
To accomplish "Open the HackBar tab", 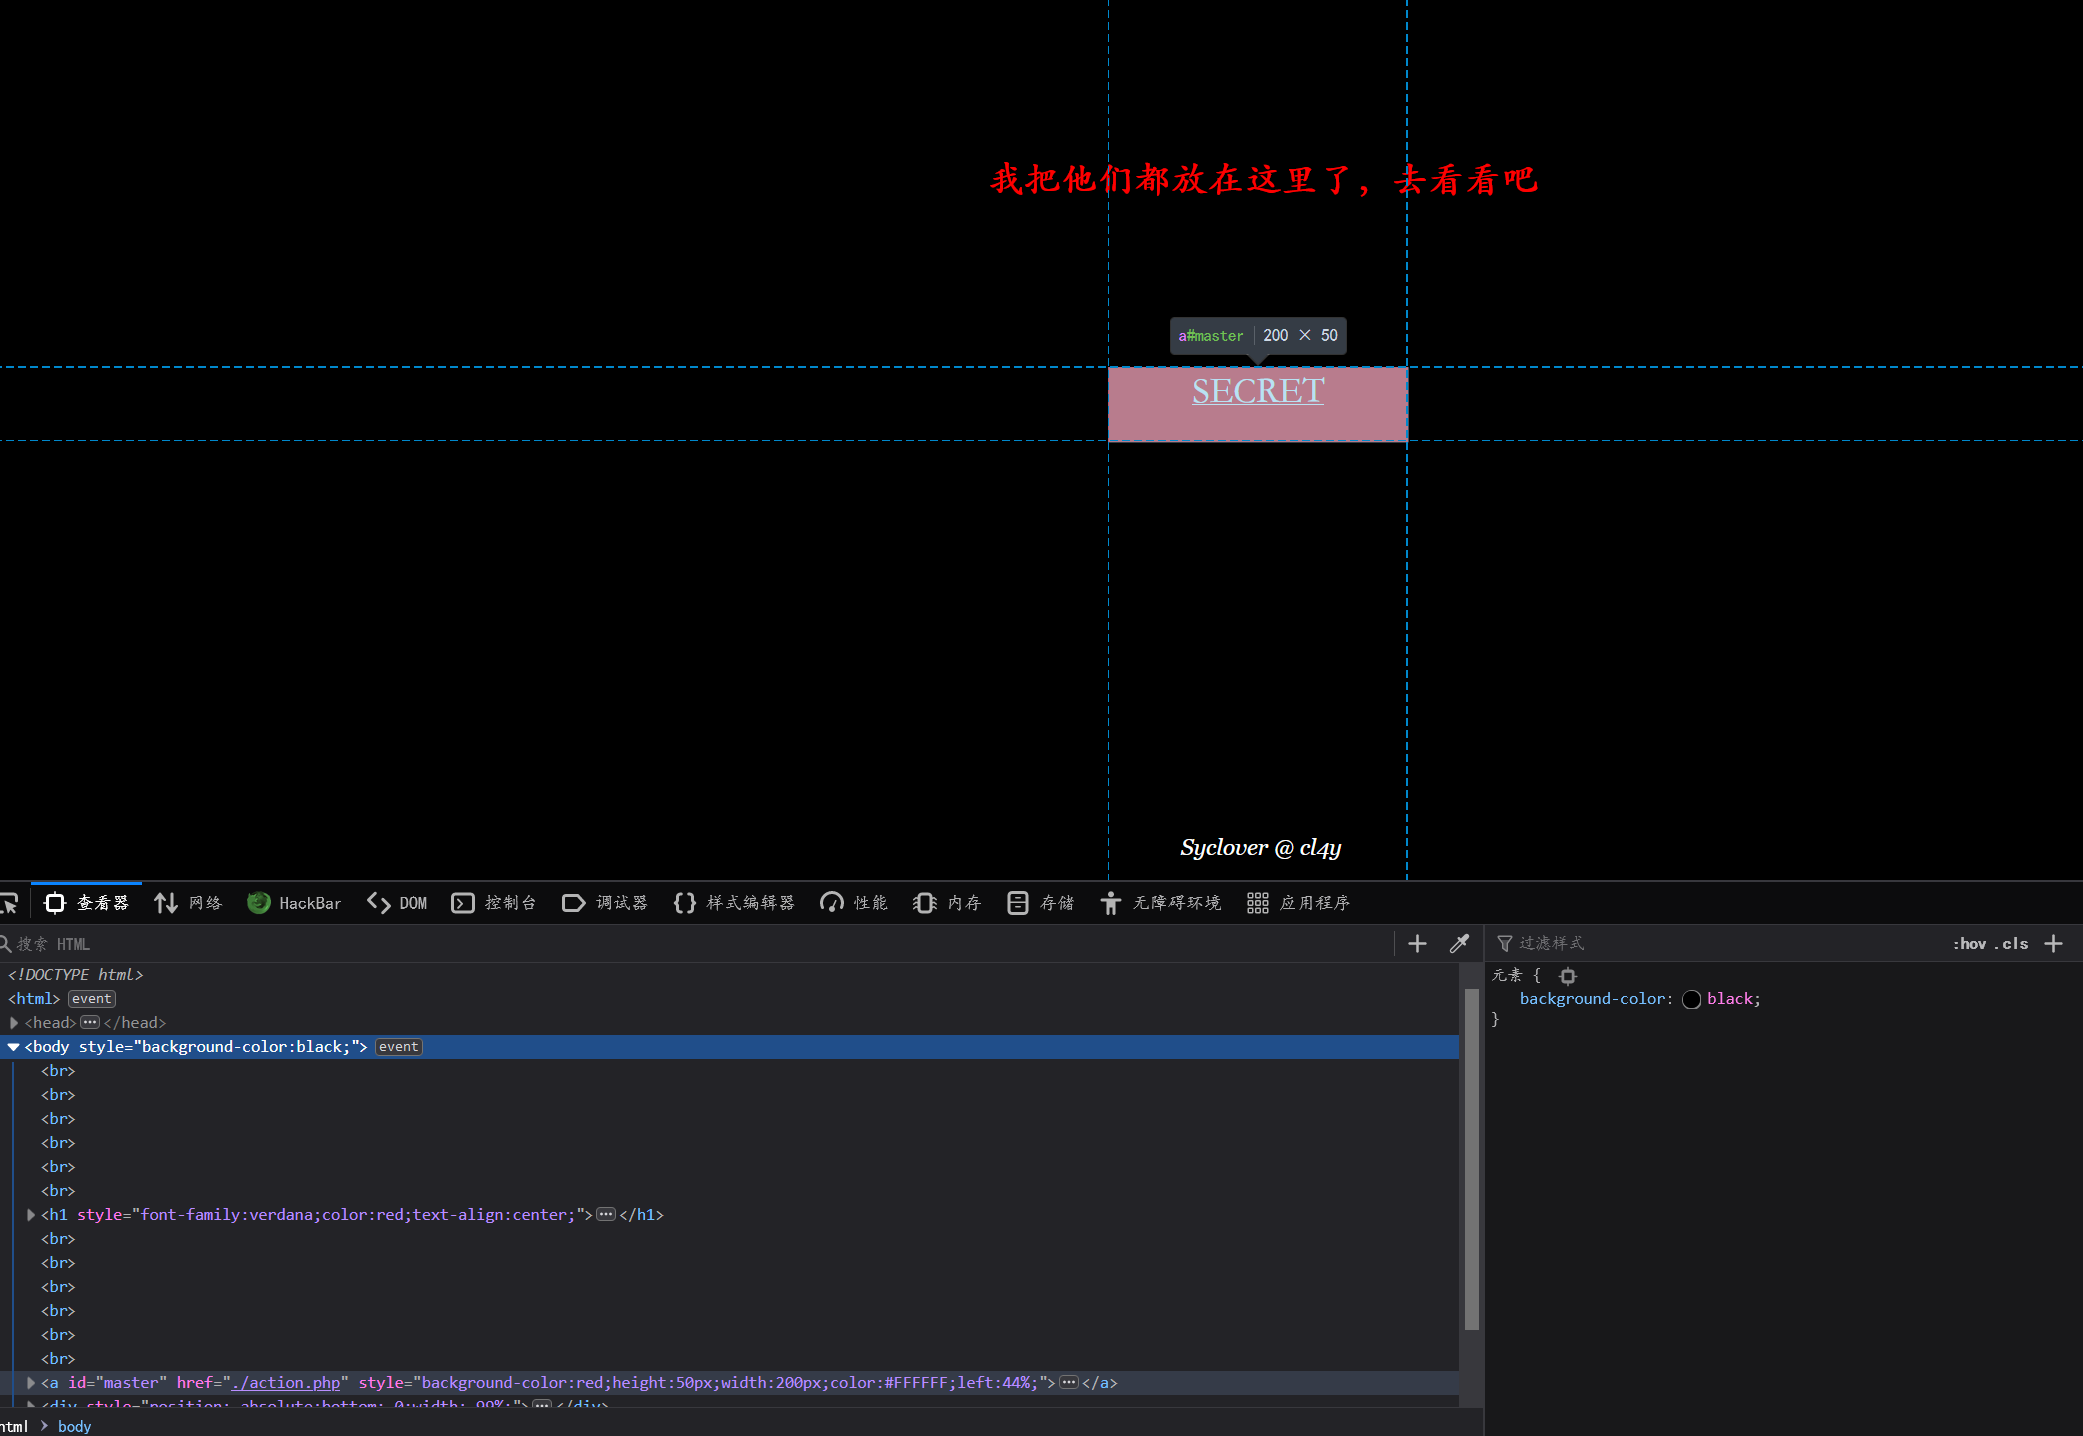I will click(x=294, y=903).
